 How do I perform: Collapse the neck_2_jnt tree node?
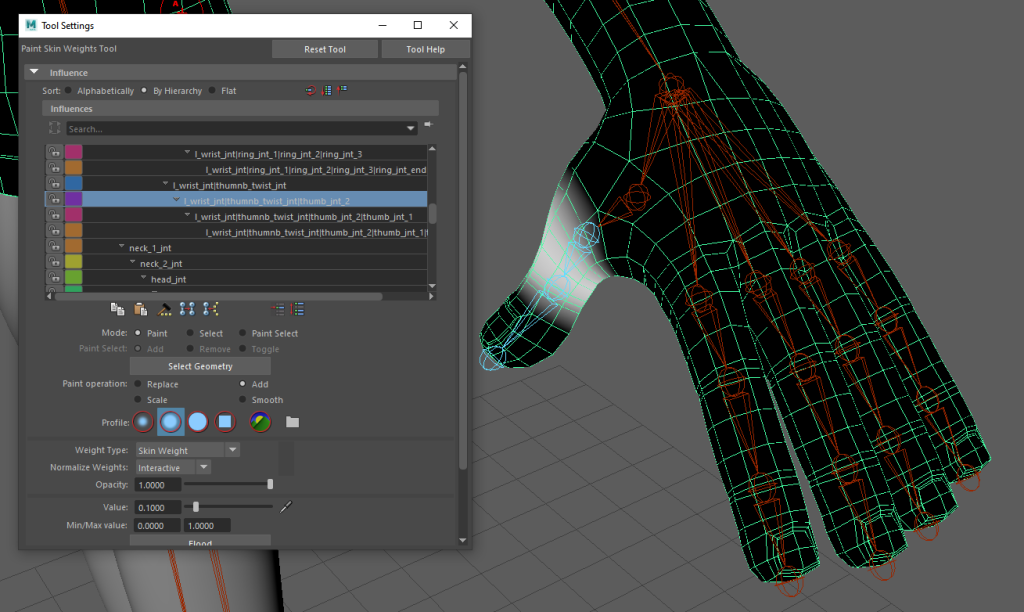coord(133,263)
